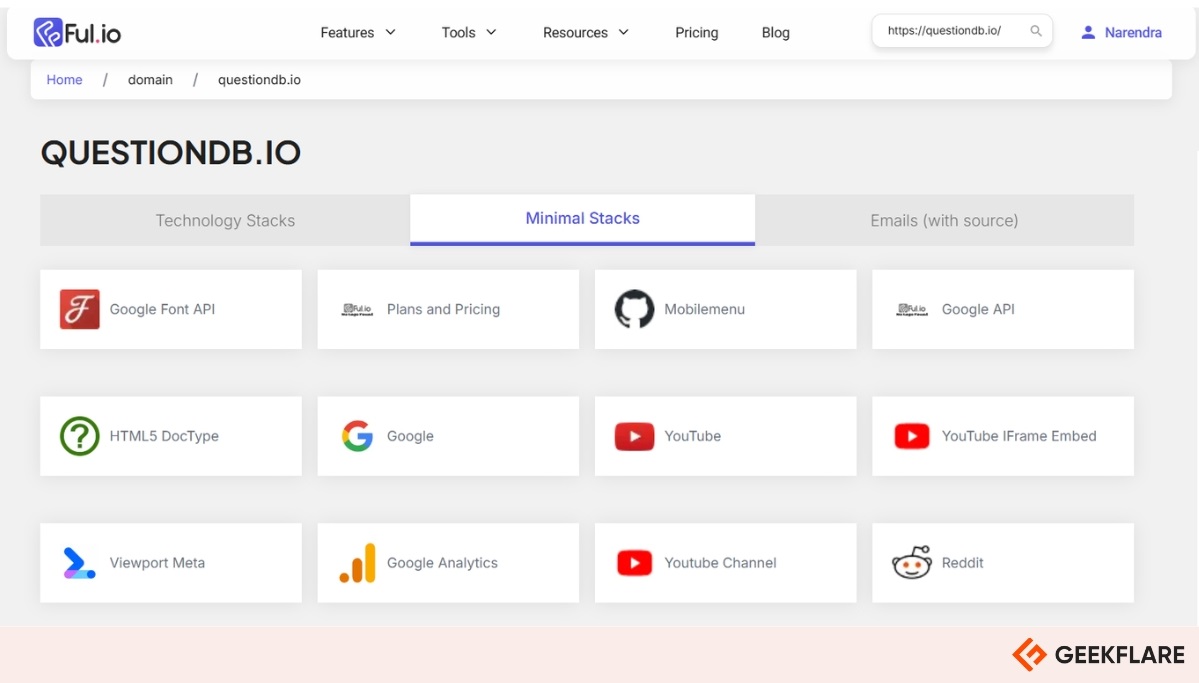This screenshot has width=1199, height=683.
Task: Click the Viewport Meta icon
Action: point(80,563)
